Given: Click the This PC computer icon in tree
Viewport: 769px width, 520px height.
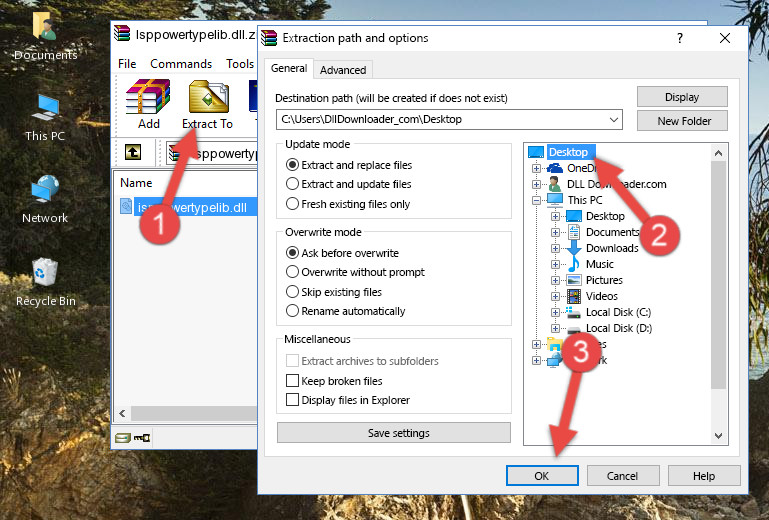Looking at the screenshot, I should point(555,200).
